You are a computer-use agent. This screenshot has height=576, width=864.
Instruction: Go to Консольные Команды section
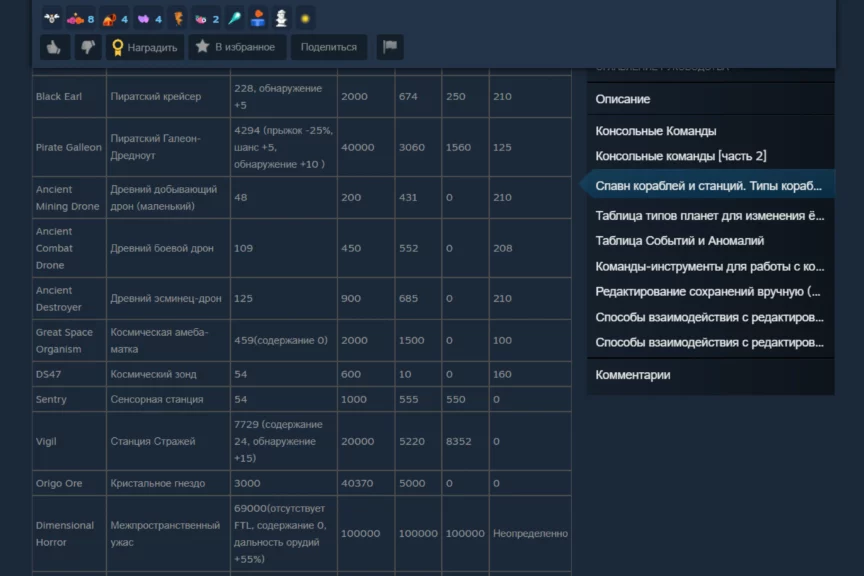[655, 131]
